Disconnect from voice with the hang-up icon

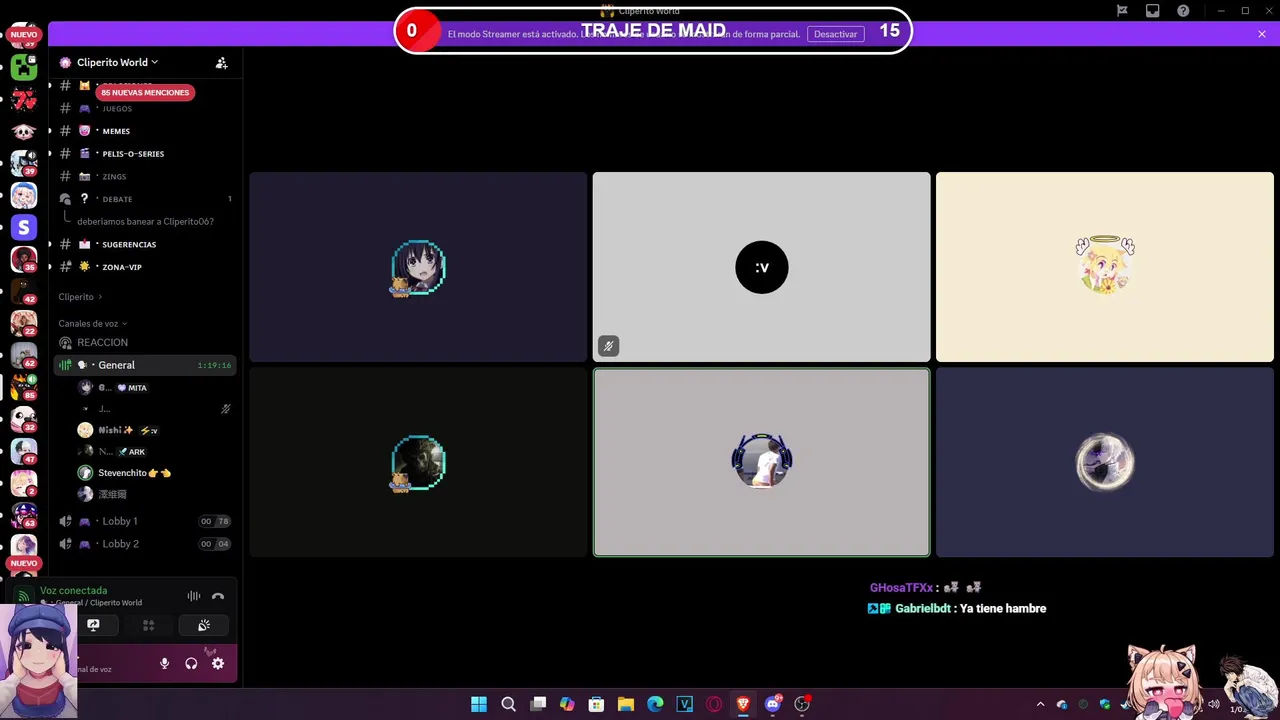click(218, 596)
